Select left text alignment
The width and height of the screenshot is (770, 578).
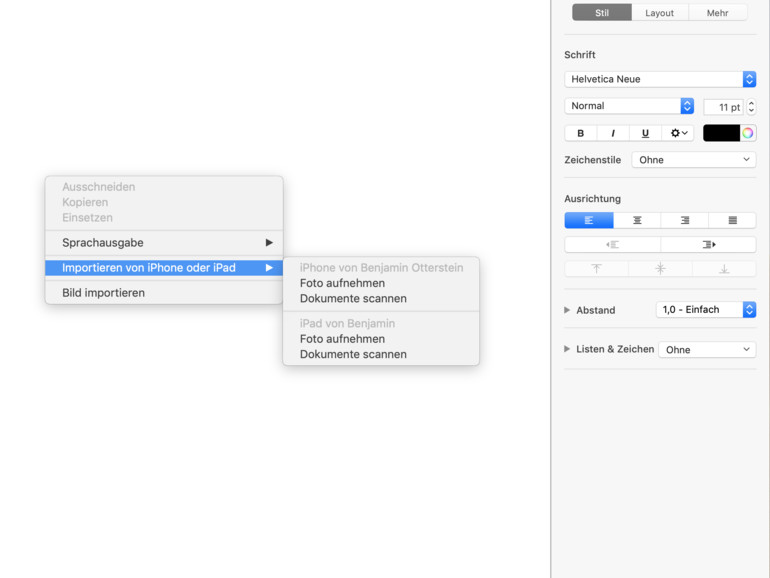[589, 220]
